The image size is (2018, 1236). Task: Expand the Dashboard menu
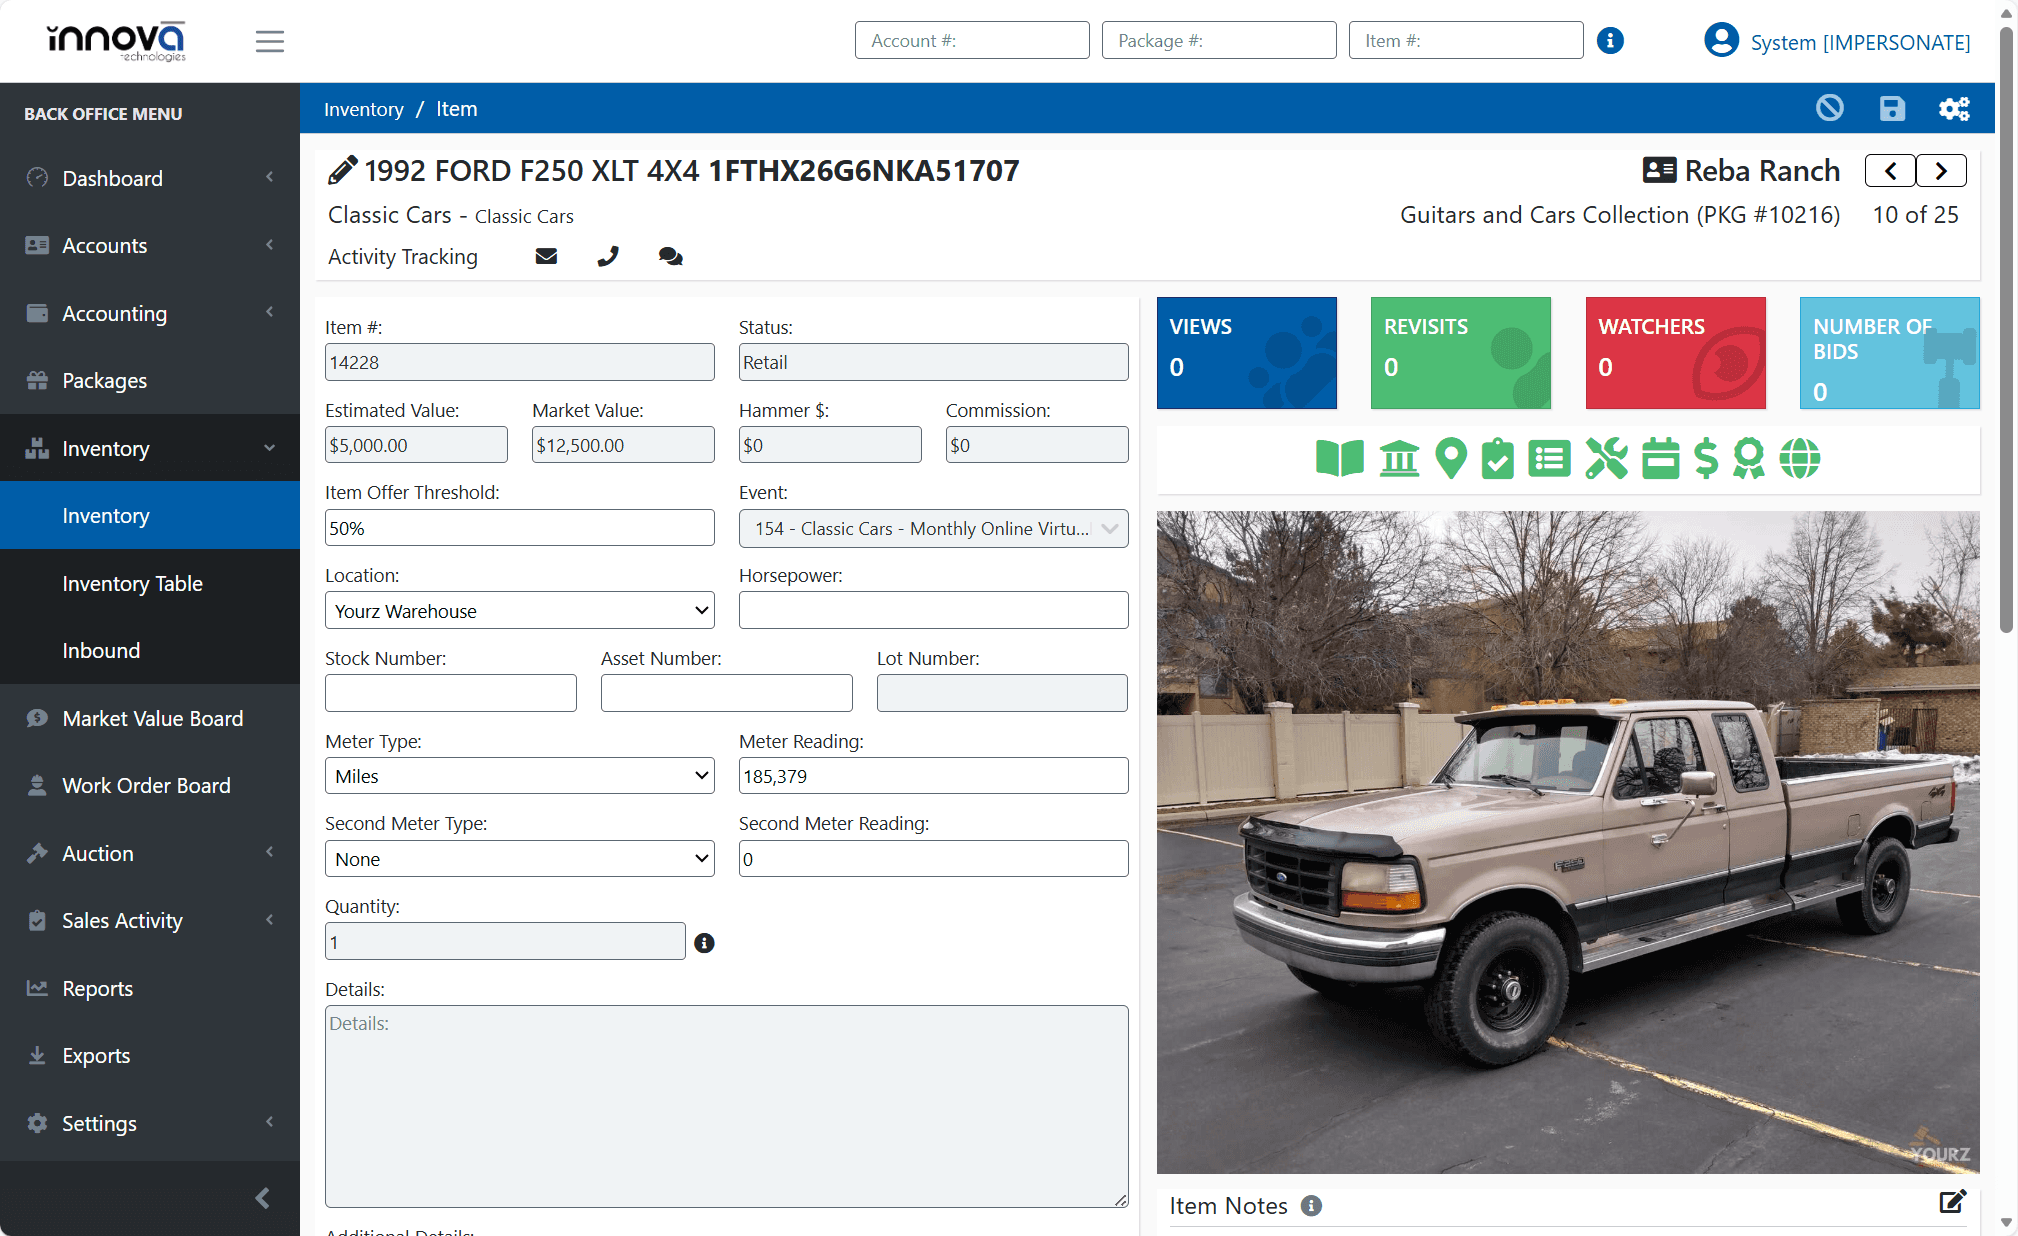[x=150, y=178]
